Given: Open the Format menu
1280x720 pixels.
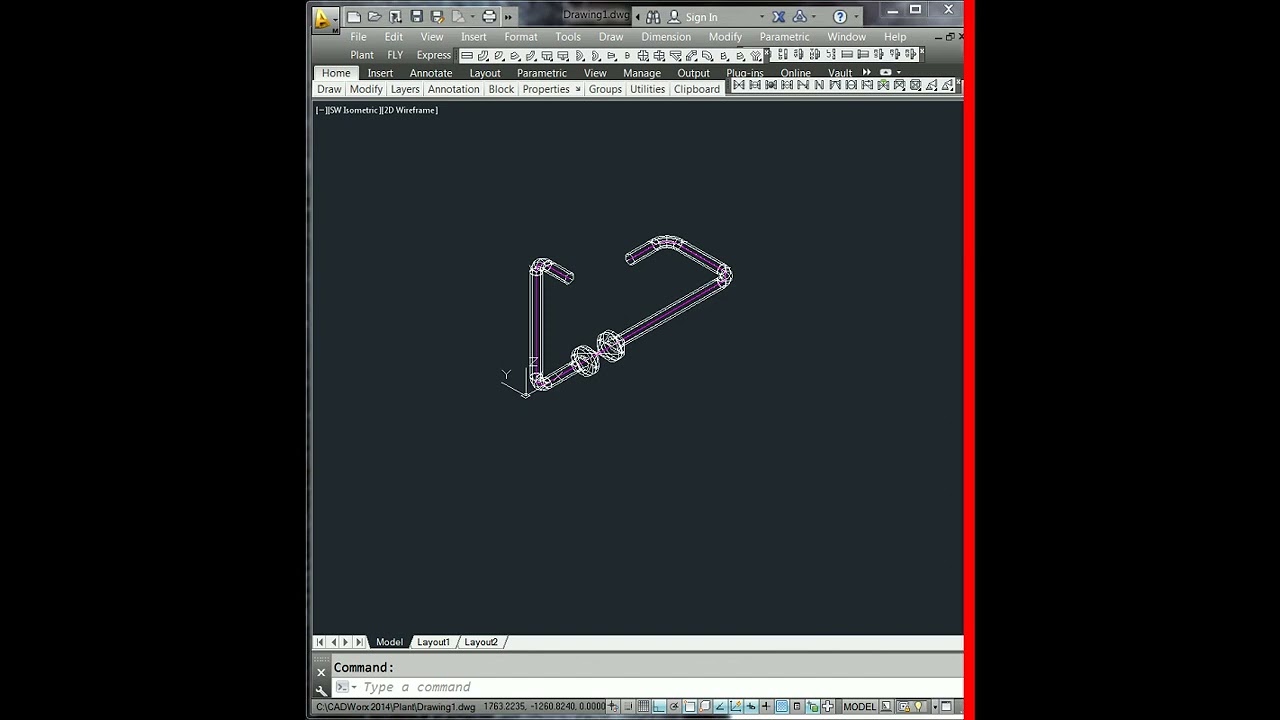Looking at the screenshot, I should [x=521, y=37].
